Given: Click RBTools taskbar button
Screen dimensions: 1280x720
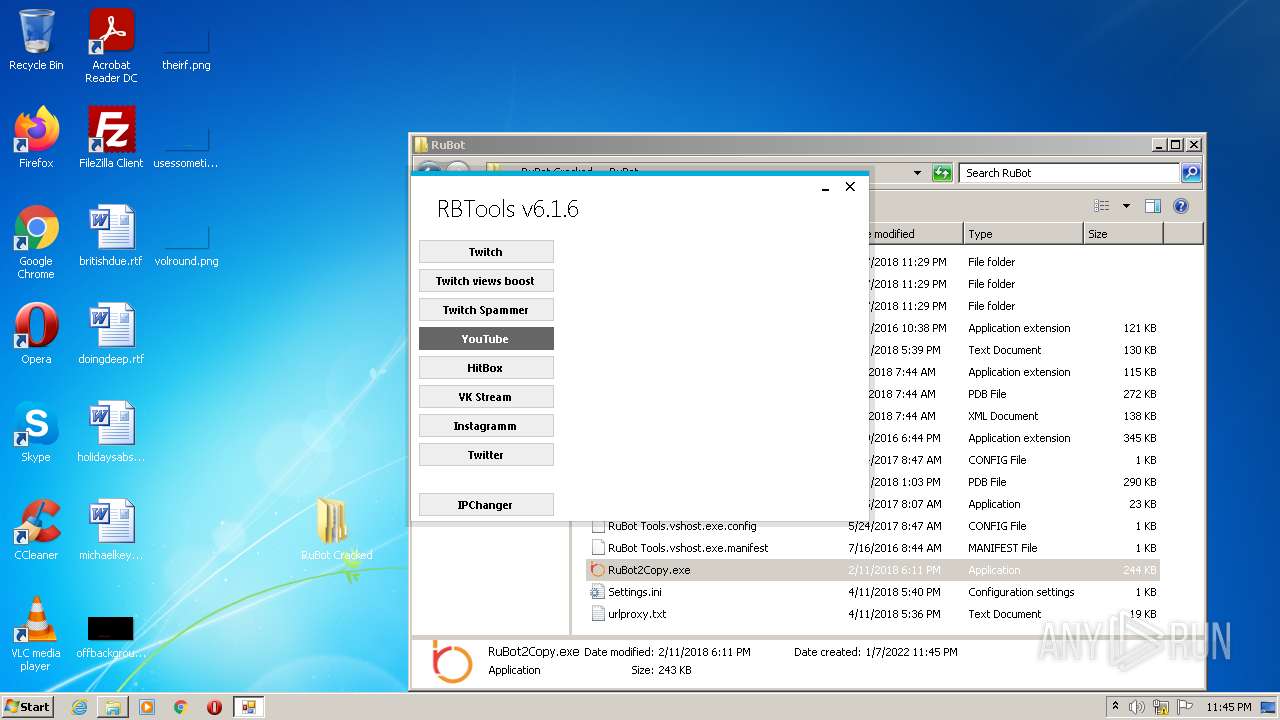Looking at the screenshot, I should 248,707.
